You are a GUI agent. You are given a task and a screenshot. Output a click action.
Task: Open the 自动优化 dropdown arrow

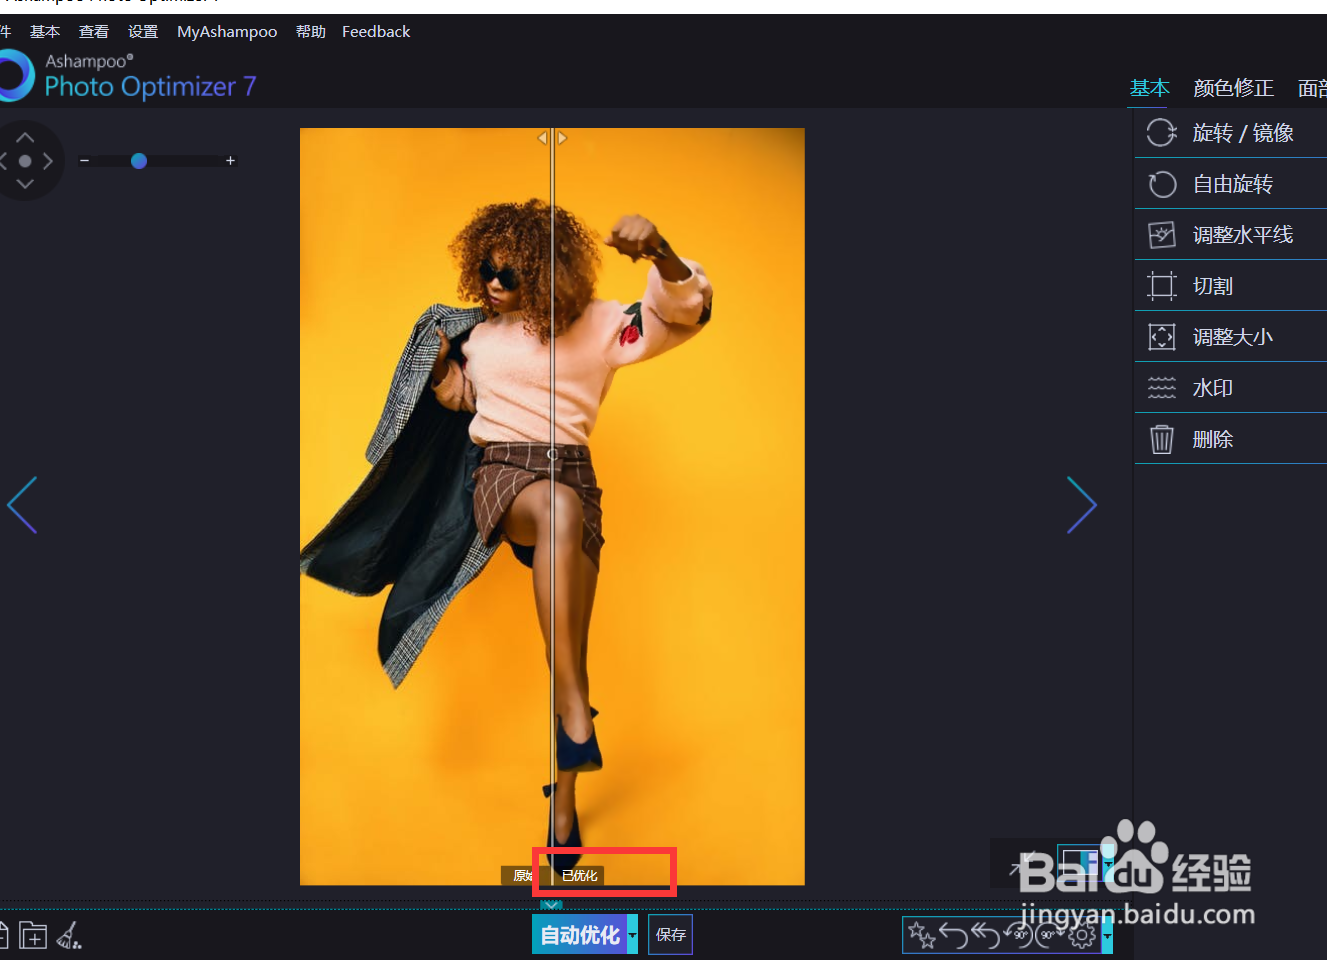pos(632,935)
